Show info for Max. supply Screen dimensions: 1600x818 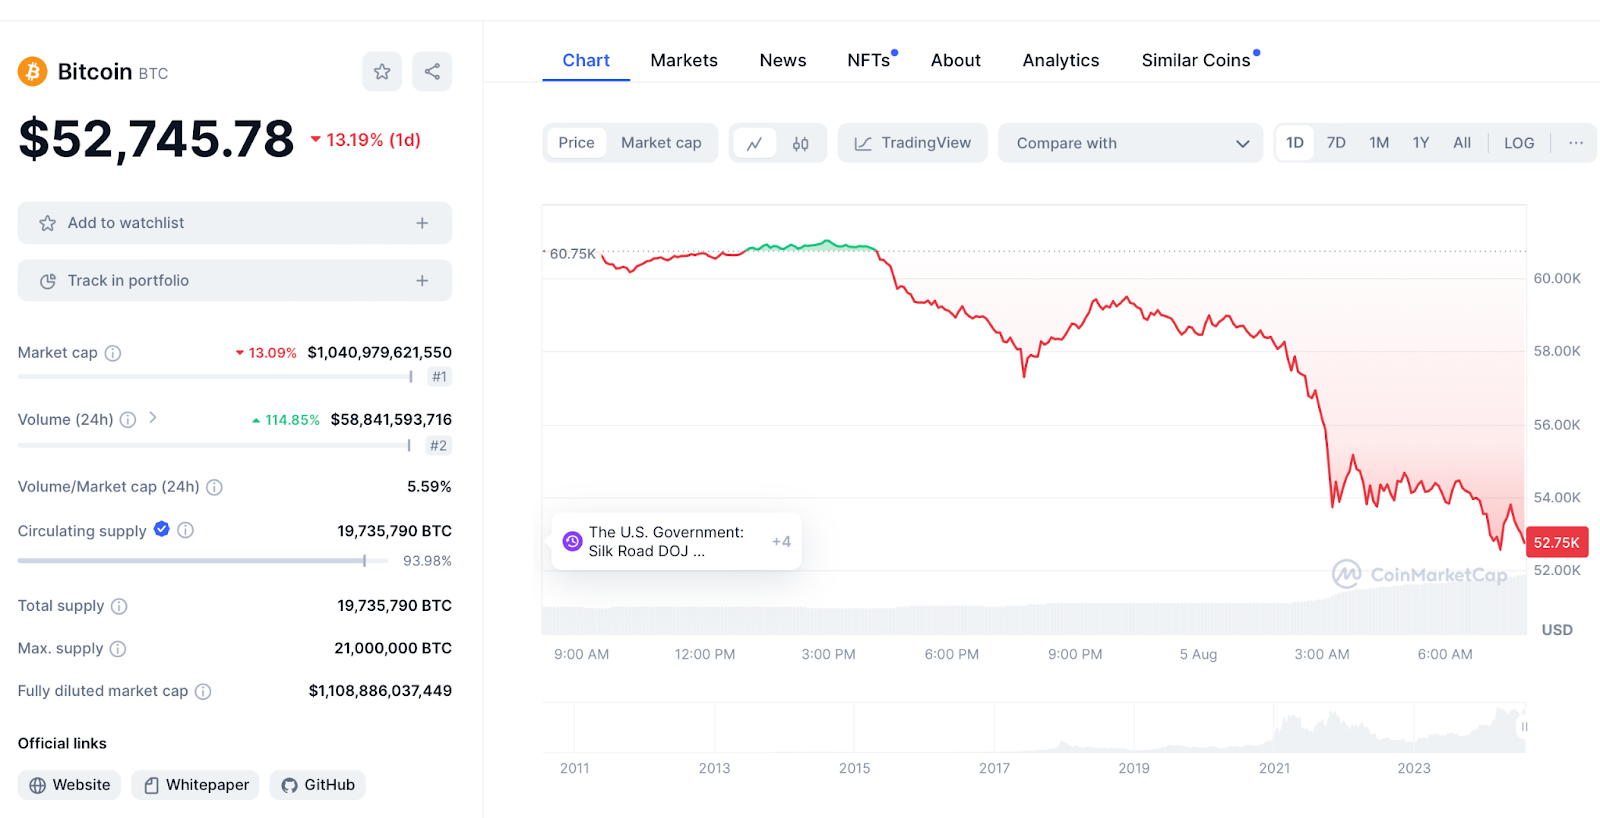click(118, 649)
